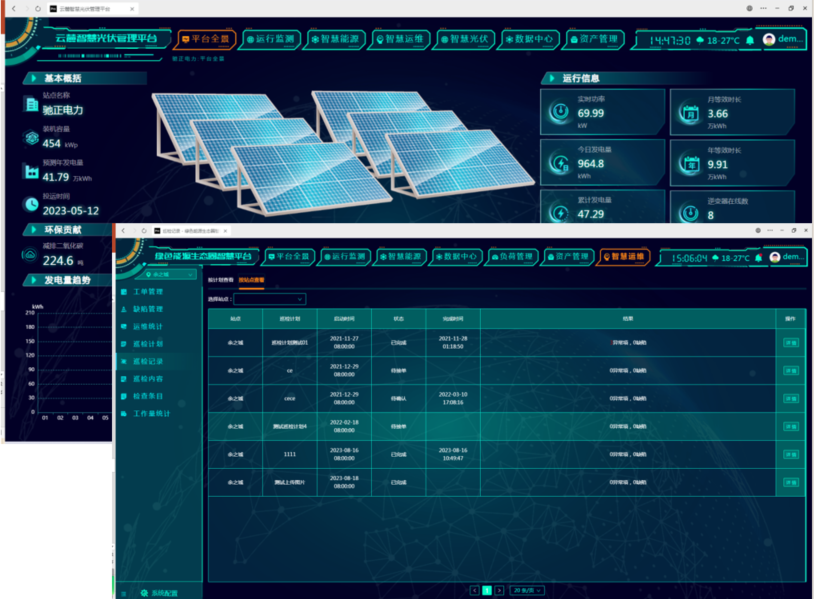
Task: Open 缺陷管理 sidebar item
Action: click(x=148, y=309)
